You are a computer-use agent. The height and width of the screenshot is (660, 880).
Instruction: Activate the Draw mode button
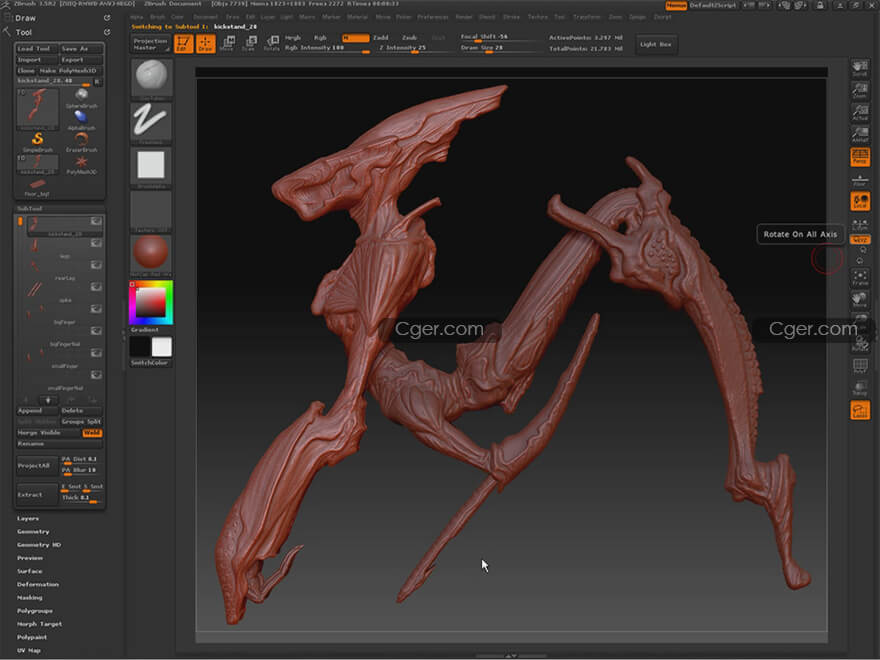pos(205,44)
